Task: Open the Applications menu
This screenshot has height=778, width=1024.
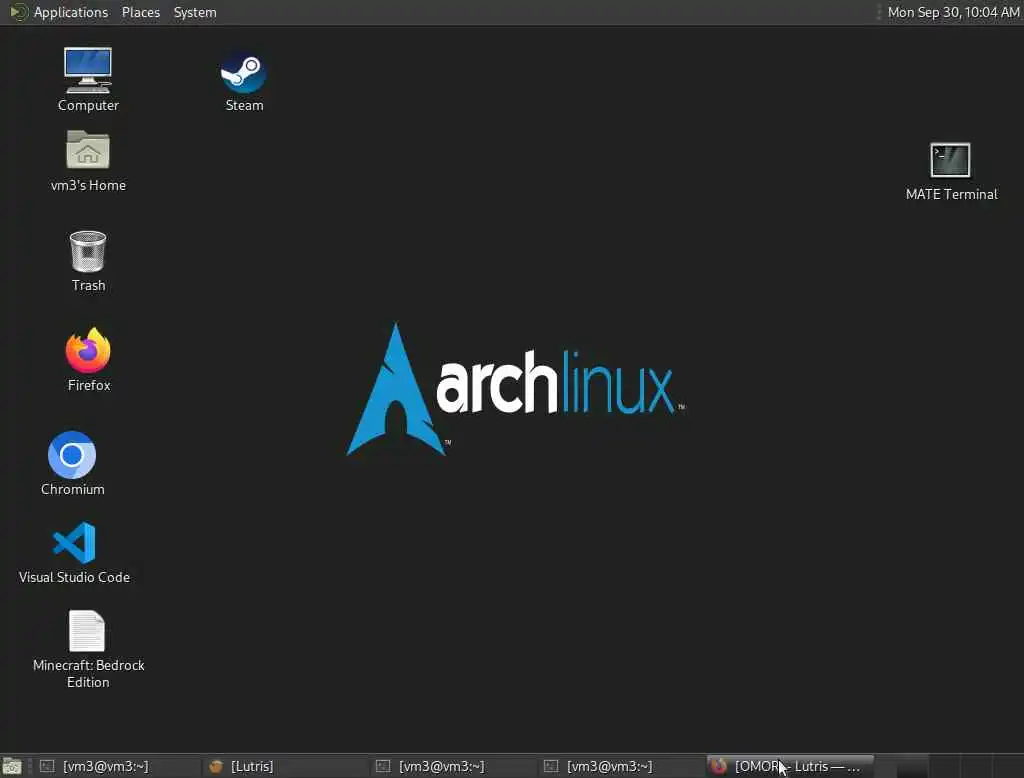Action: (x=71, y=12)
